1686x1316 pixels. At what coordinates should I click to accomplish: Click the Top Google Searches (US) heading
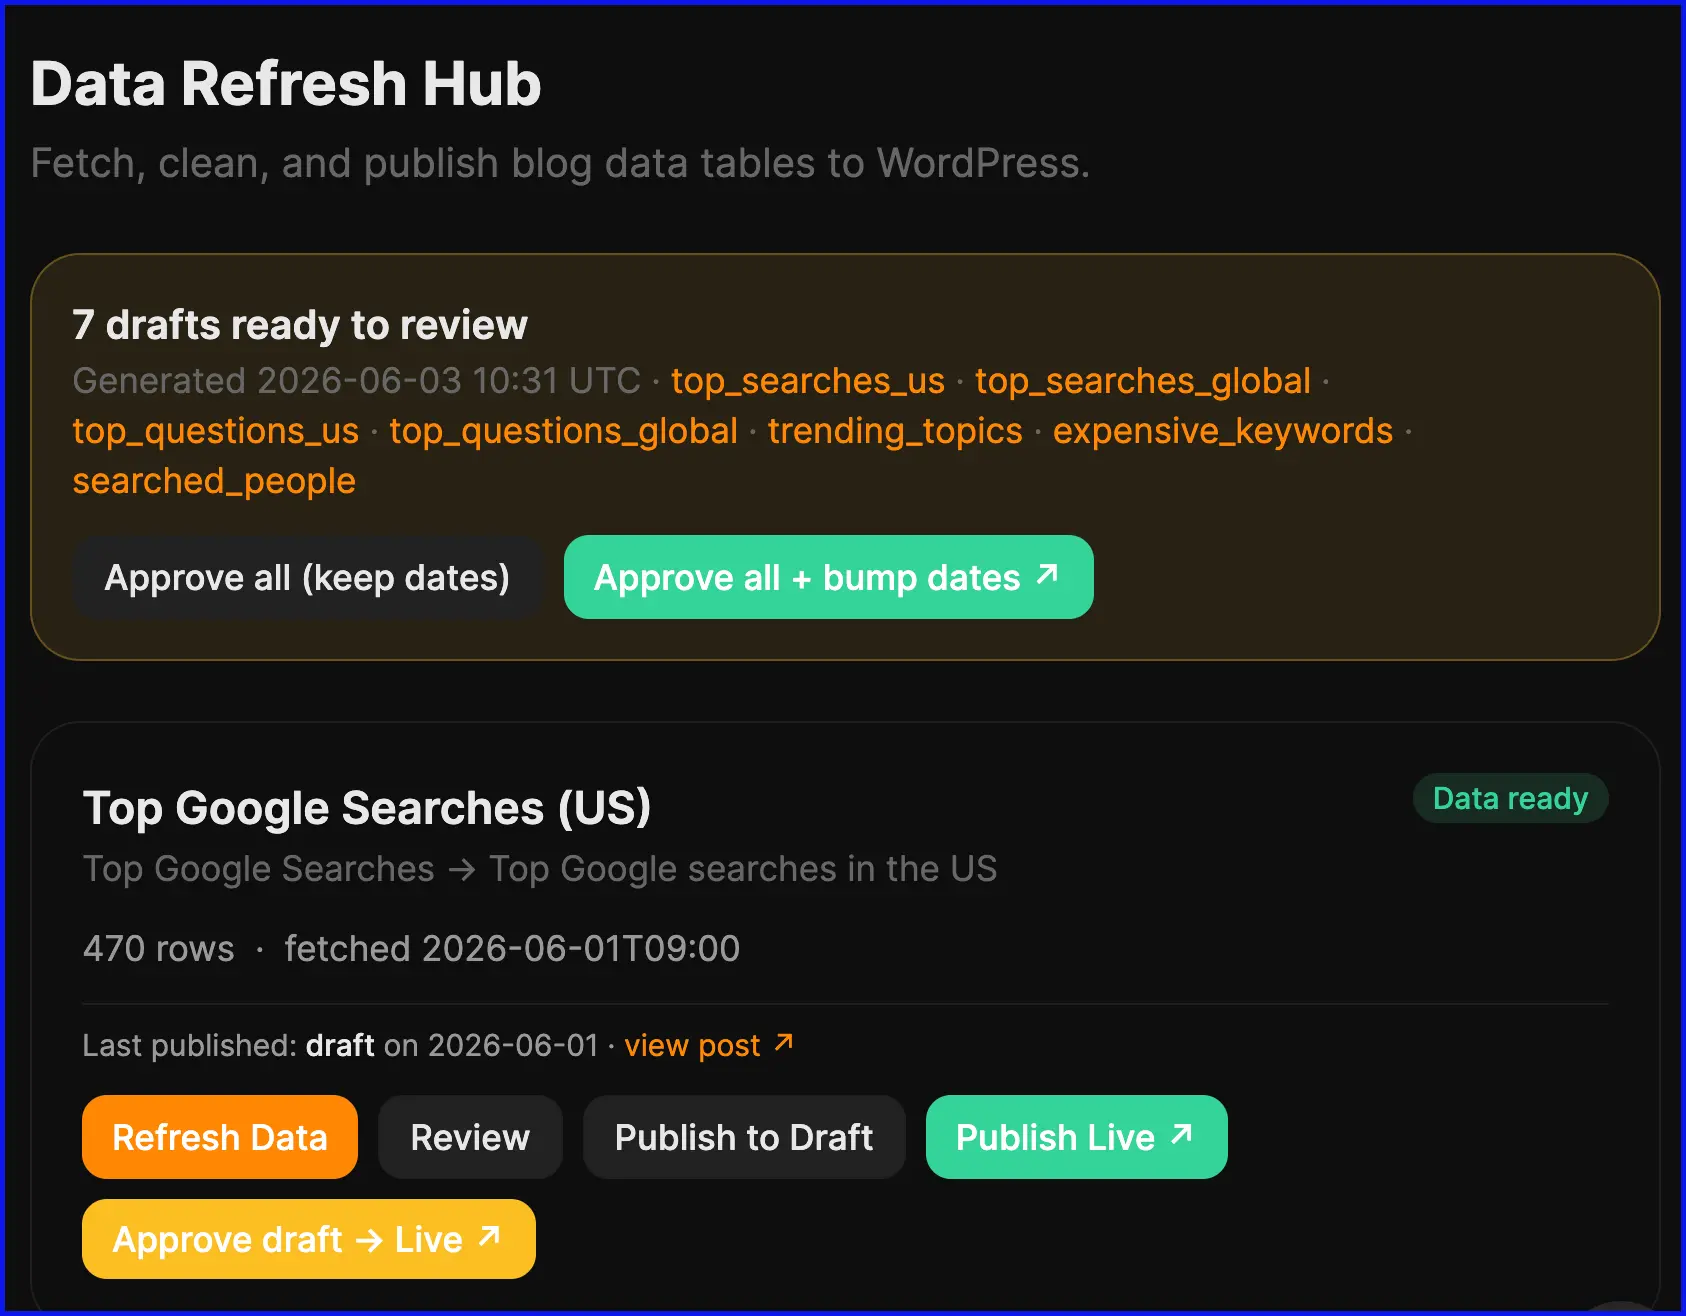pos(367,808)
